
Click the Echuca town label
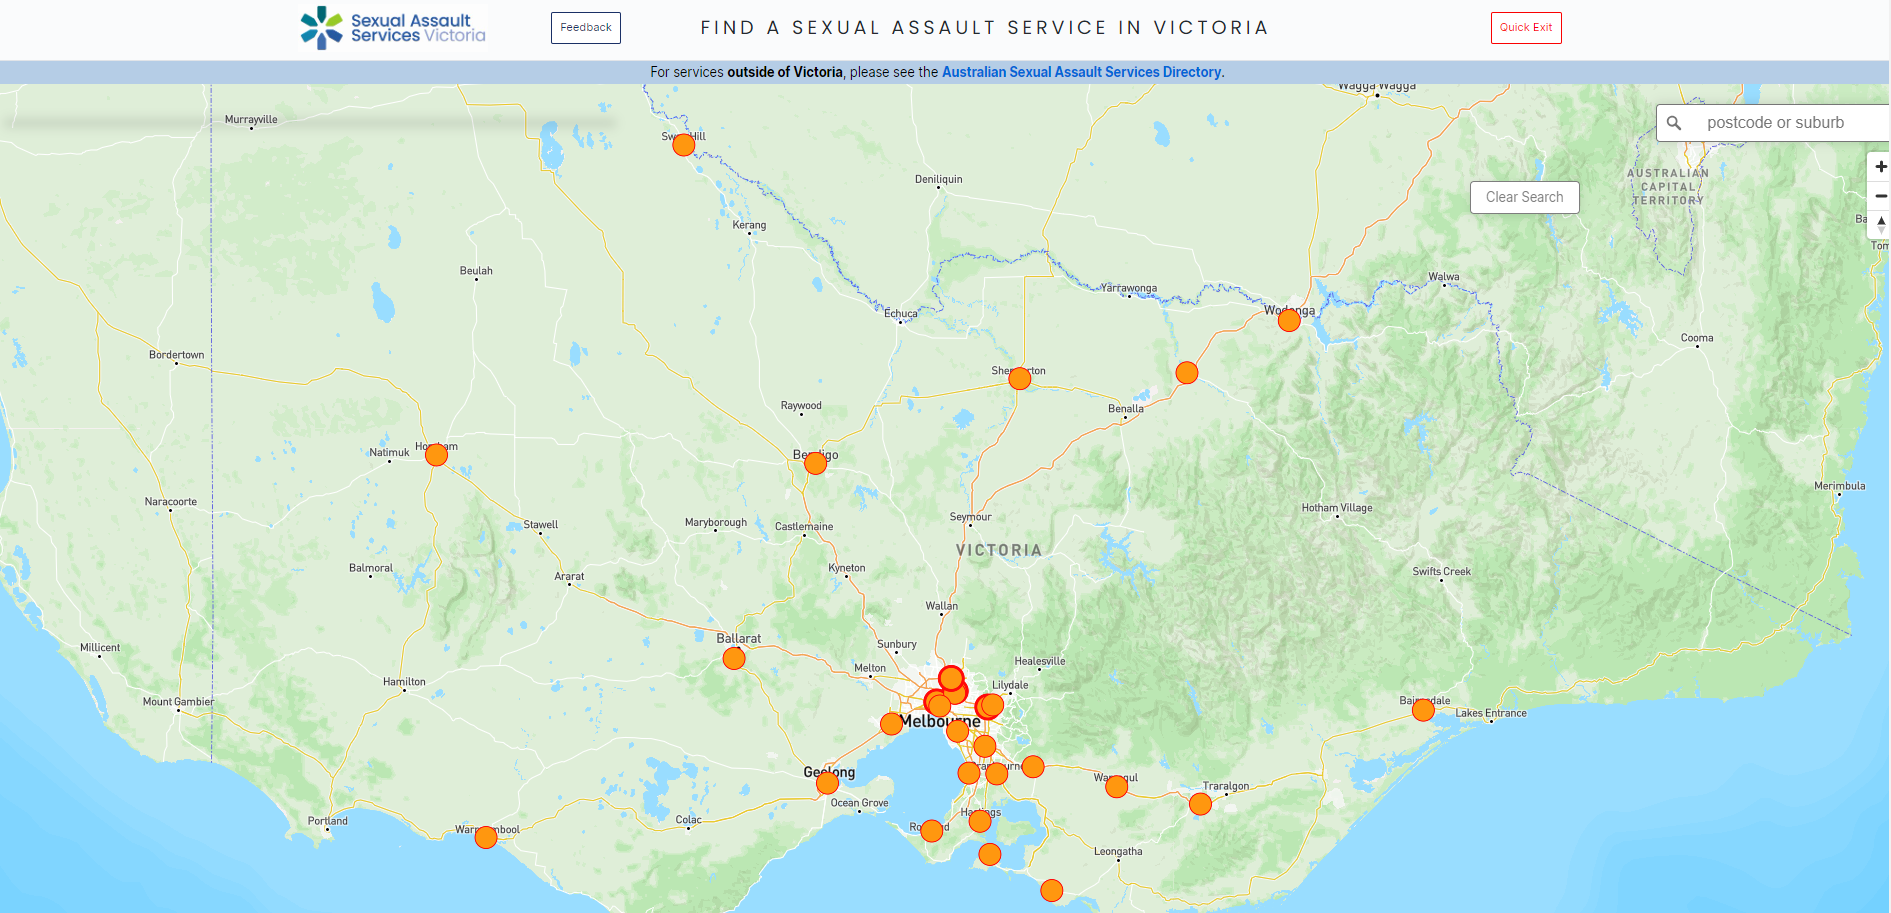pos(901,313)
